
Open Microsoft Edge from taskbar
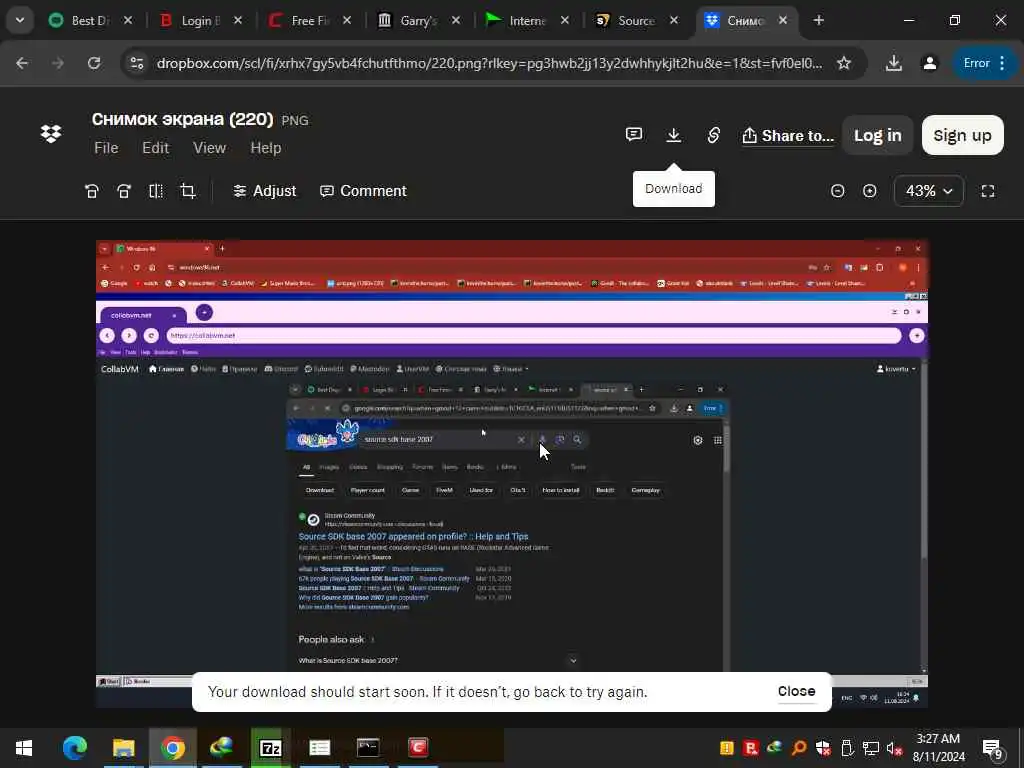click(x=74, y=747)
